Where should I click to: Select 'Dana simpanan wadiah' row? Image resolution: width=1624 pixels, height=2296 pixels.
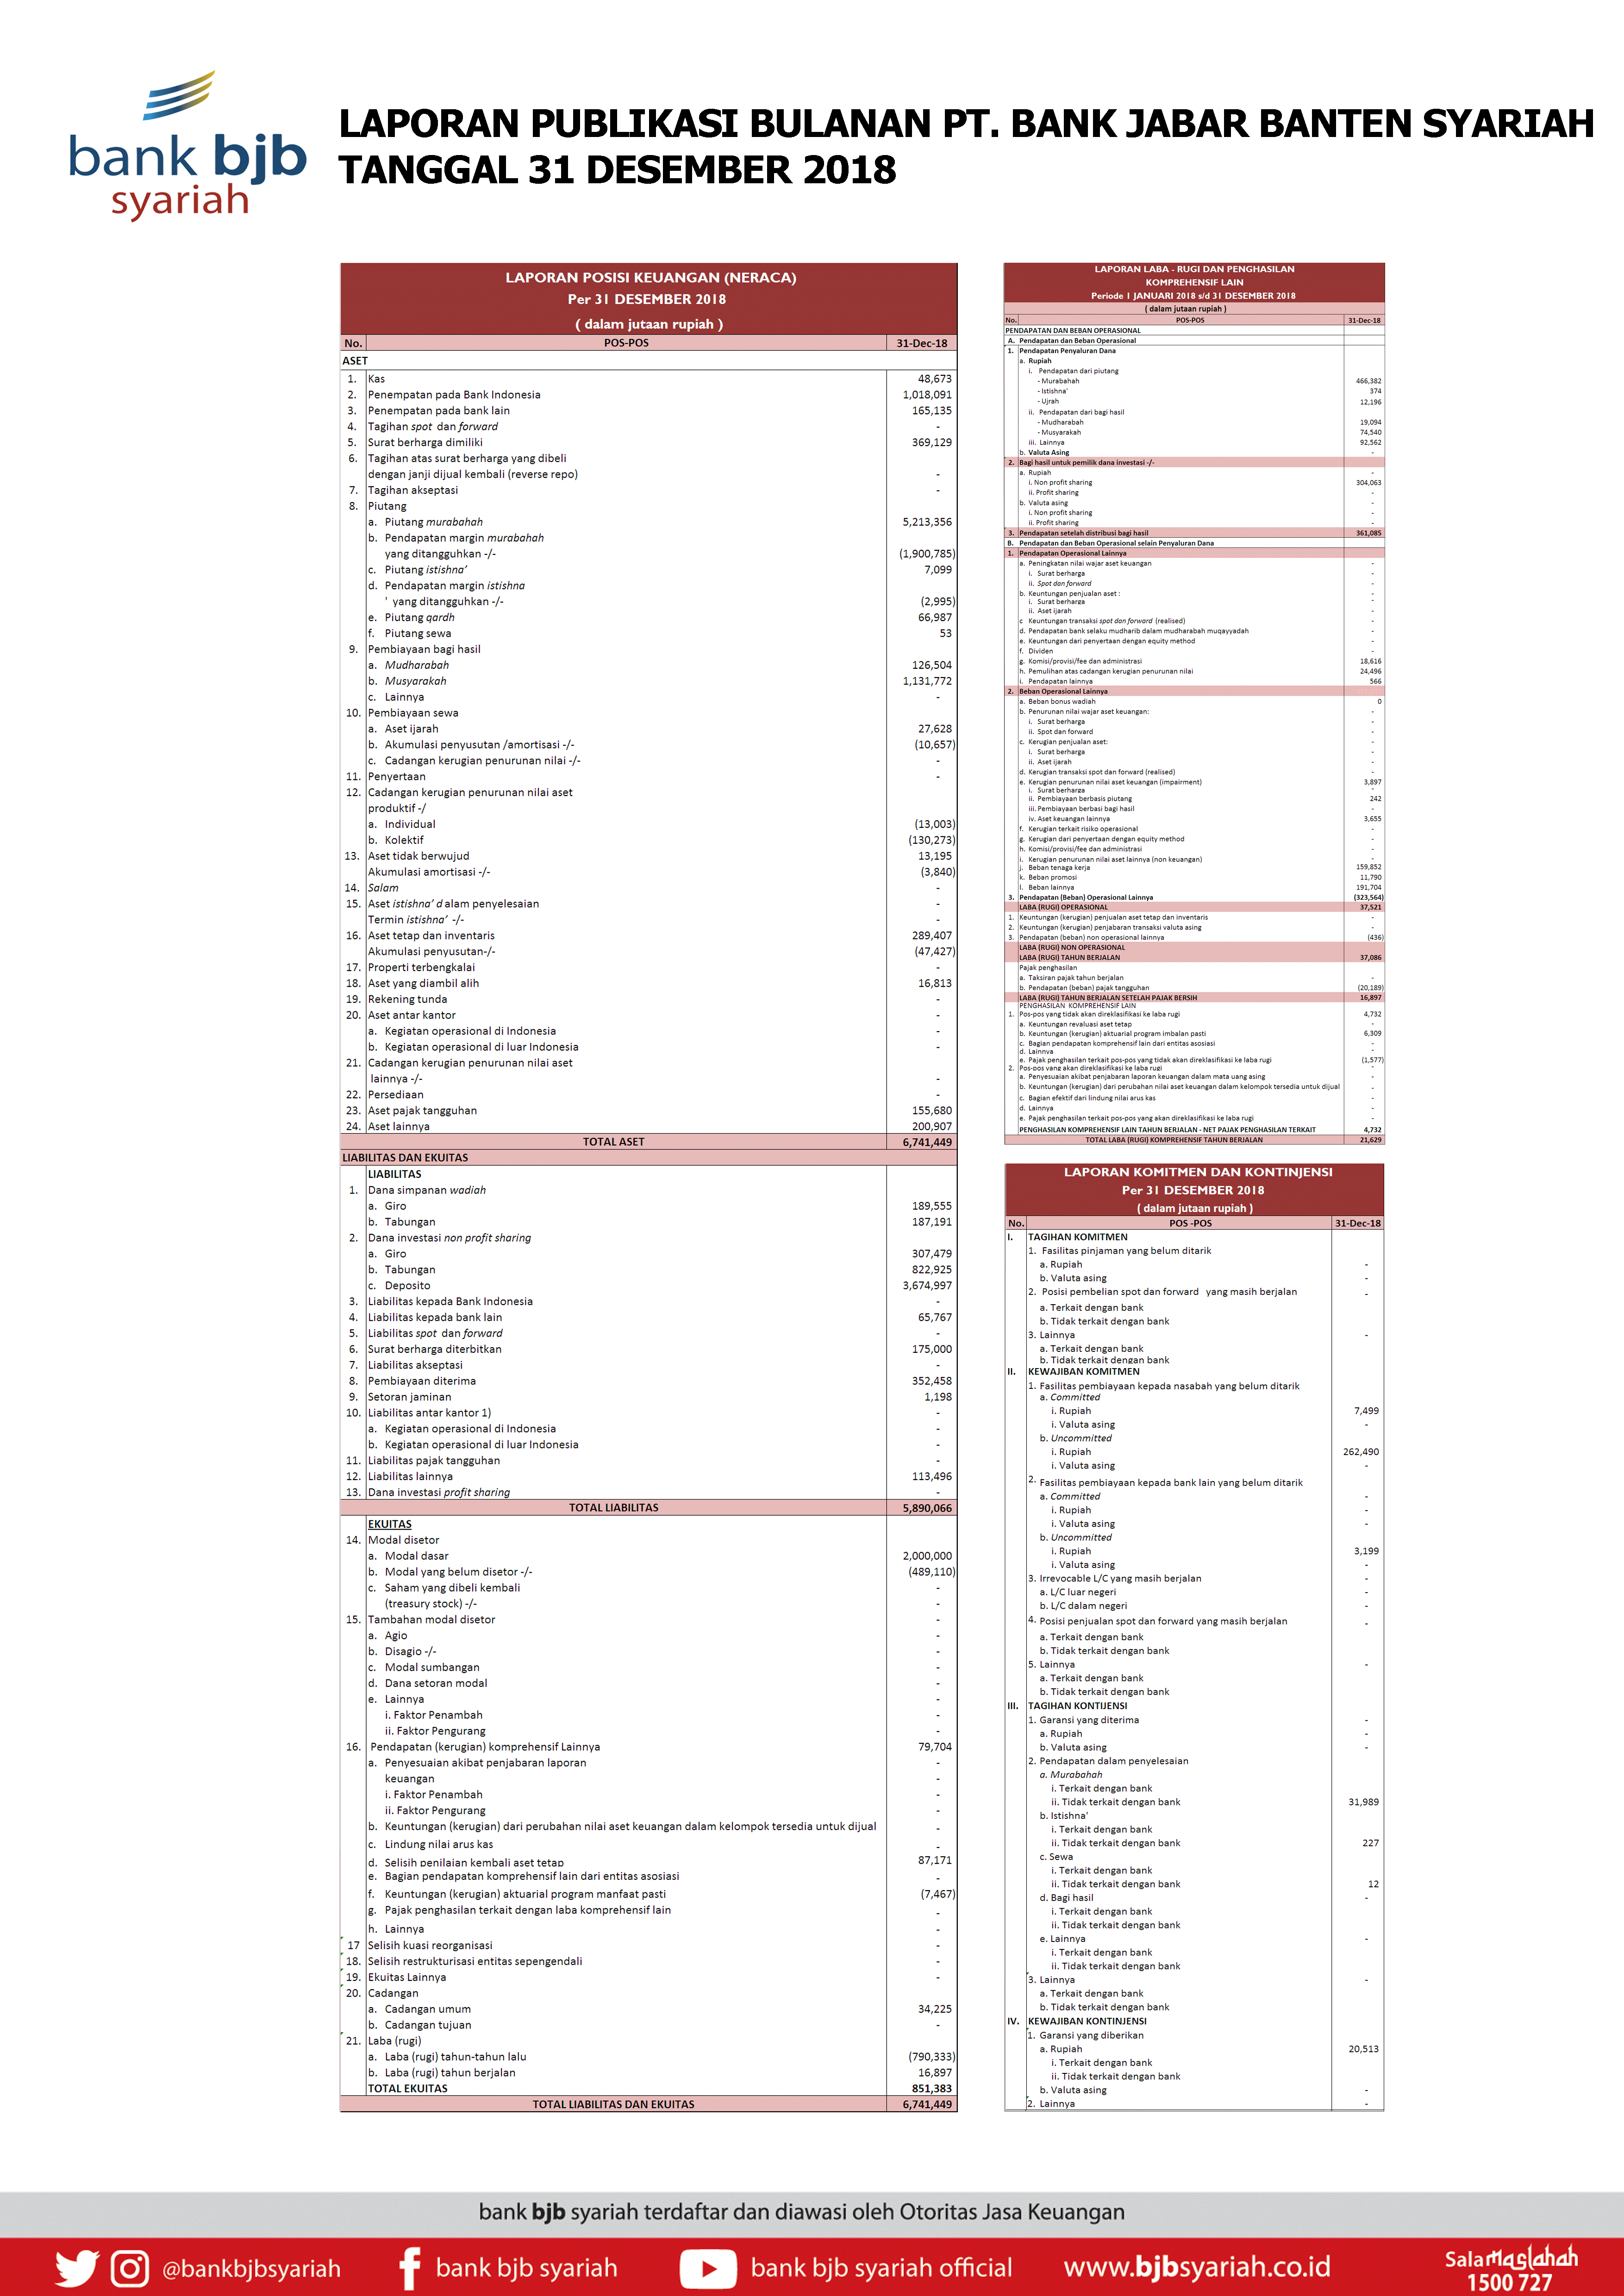click(x=648, y=1190)
